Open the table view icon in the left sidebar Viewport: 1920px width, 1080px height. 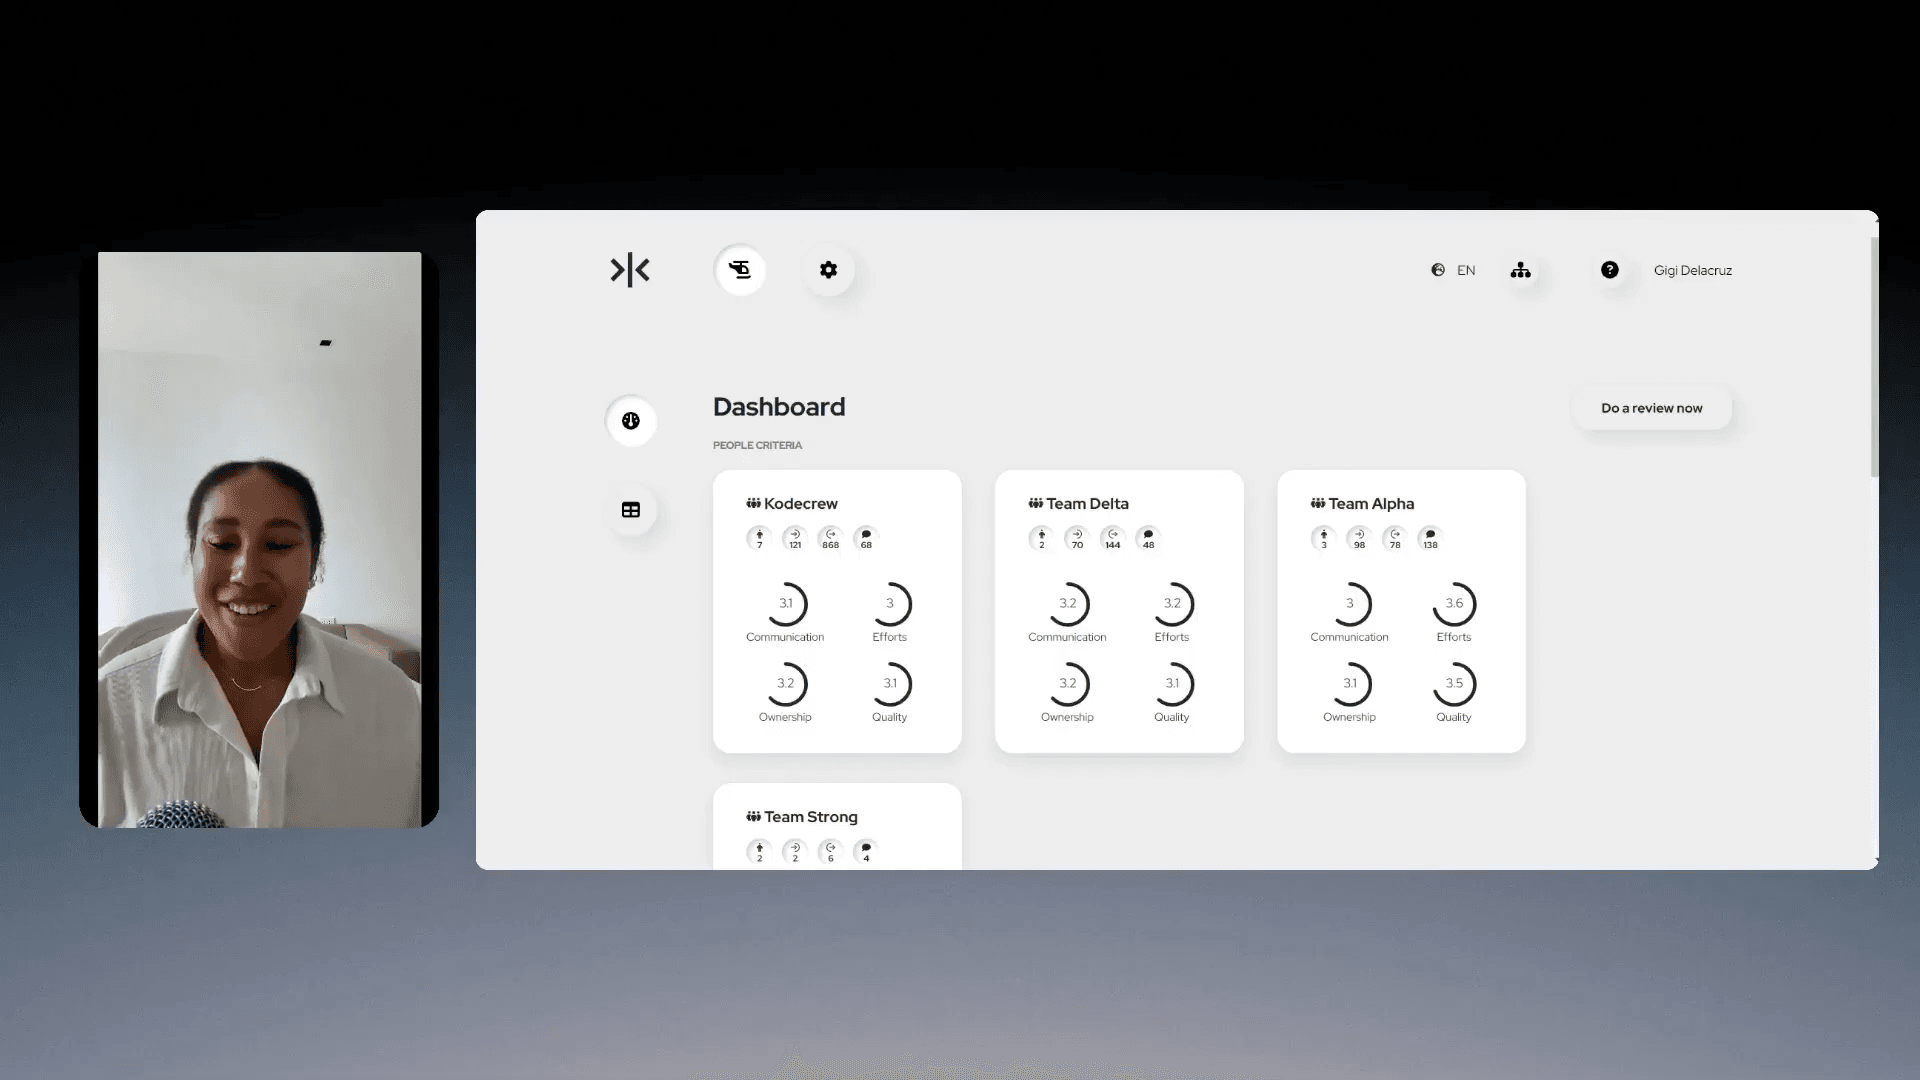pos(631,509)
